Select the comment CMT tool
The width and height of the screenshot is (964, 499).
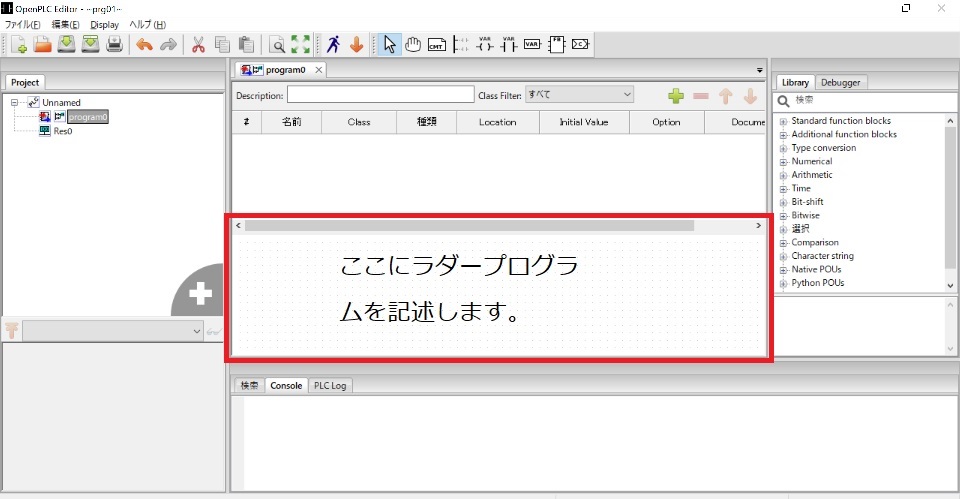coord(437,45)
